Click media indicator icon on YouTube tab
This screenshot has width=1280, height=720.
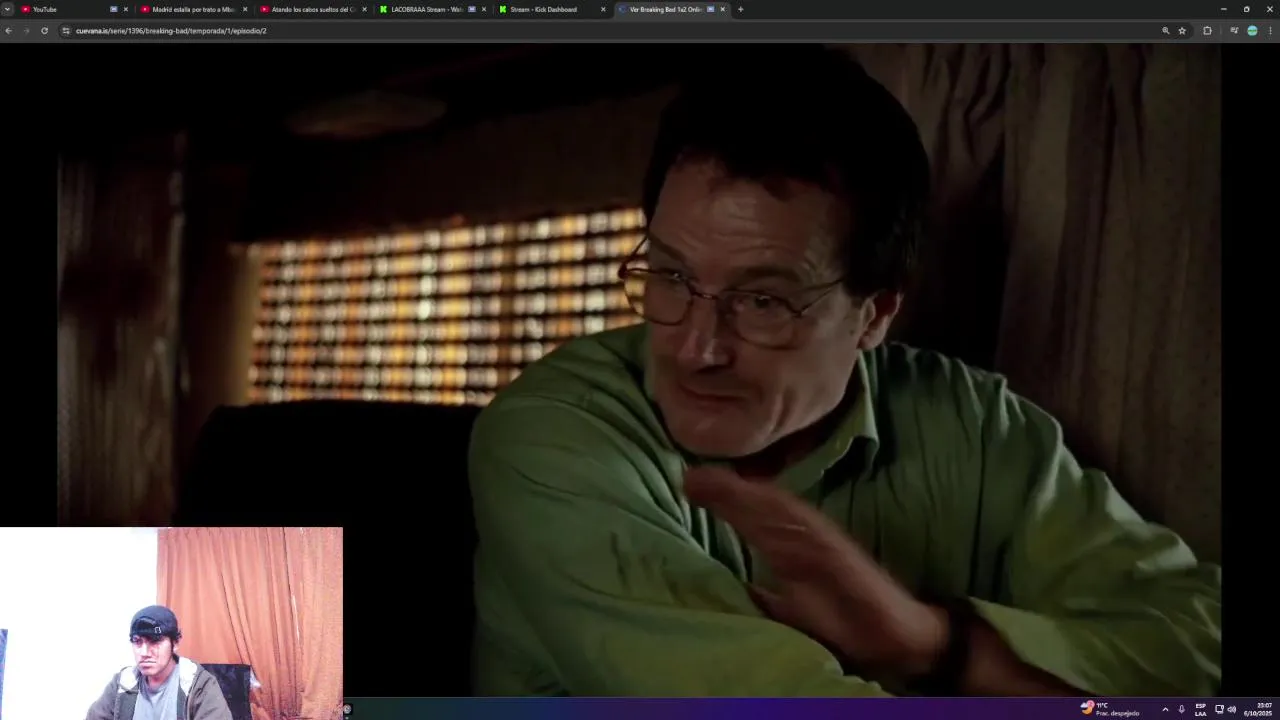click(x=113, y=9)
